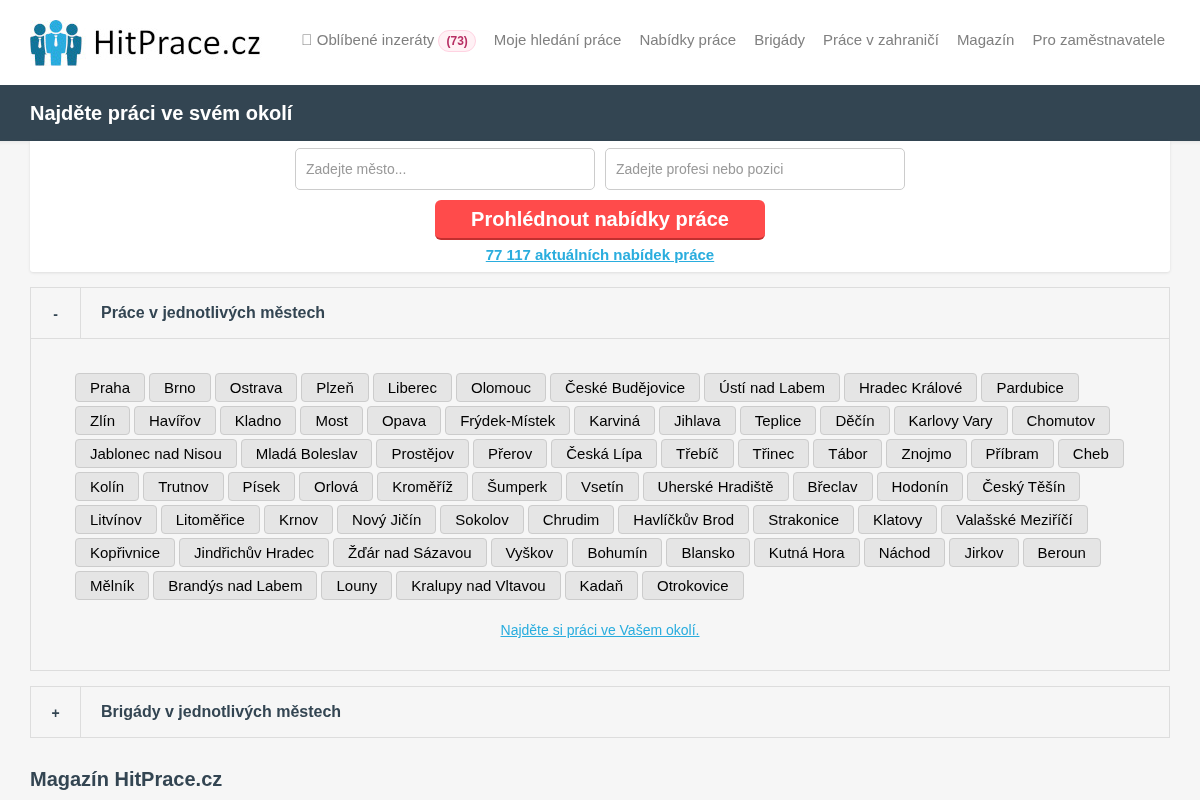The width and height of the screenshot is (1200, 800).
Task: Select the Mělník city tag
Action: pos(112,586)
